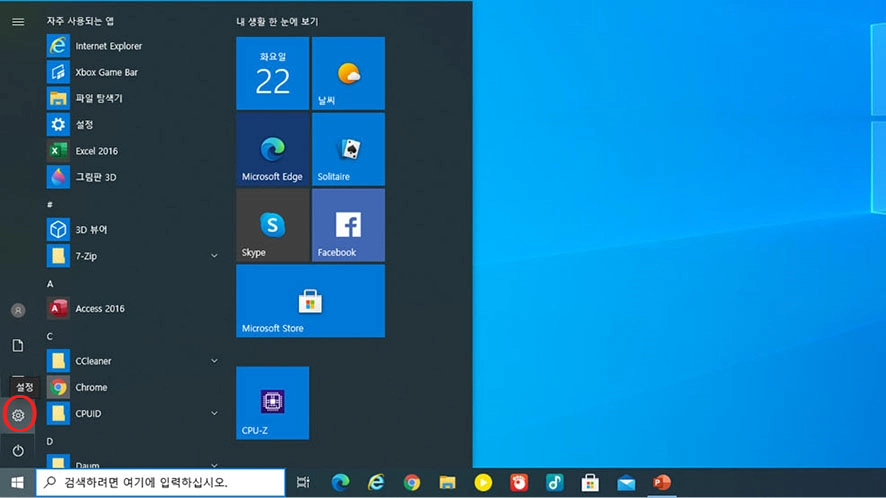Viewport: 886px width, 498px height.
Task: Open the Solitaire tile
Action: pyautogui.click(x=348, y=149)
